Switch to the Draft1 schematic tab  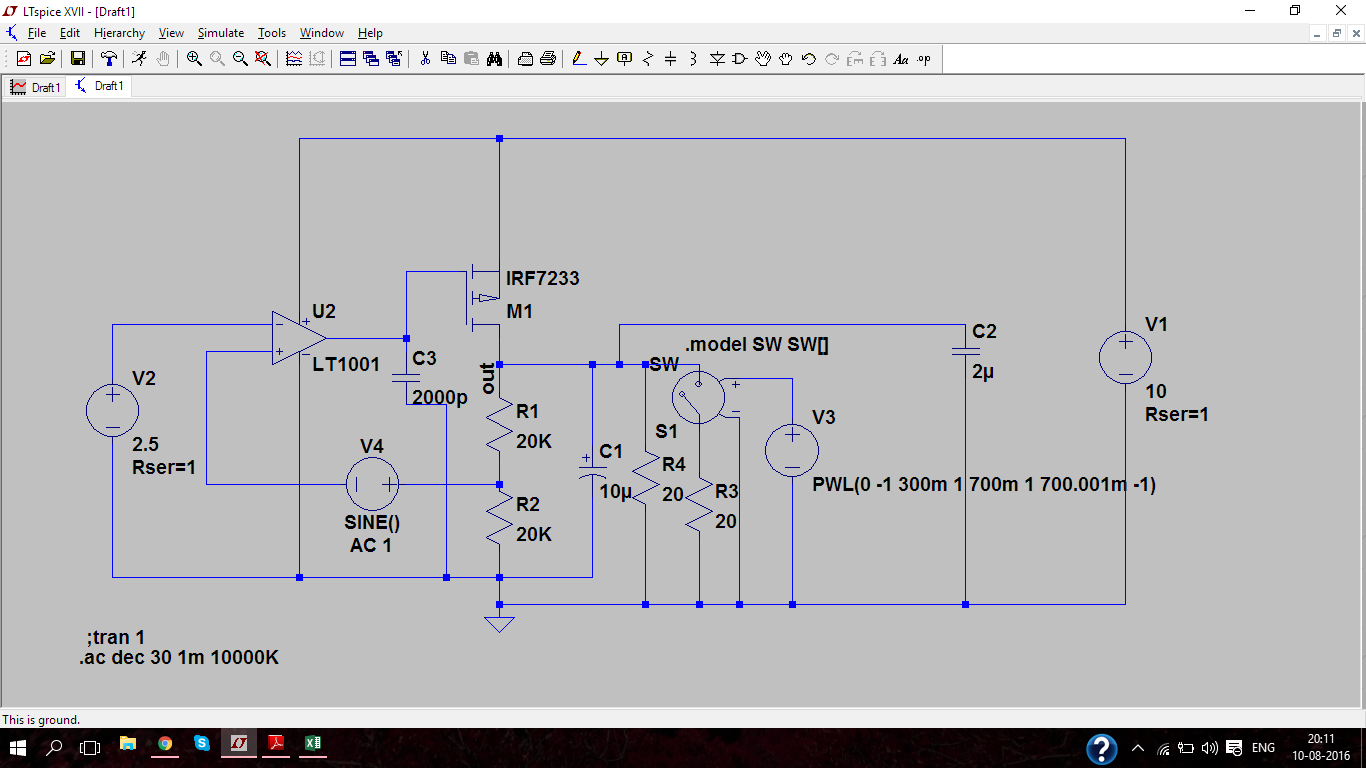[x=99, y=86]
